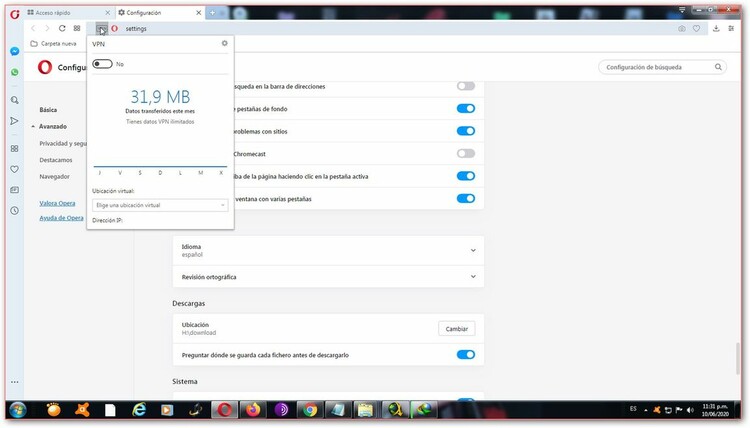Viewport: 750px width, 428px height.
Task: Open bookmarks via sidebar heart icon
Action: (15, 169)
